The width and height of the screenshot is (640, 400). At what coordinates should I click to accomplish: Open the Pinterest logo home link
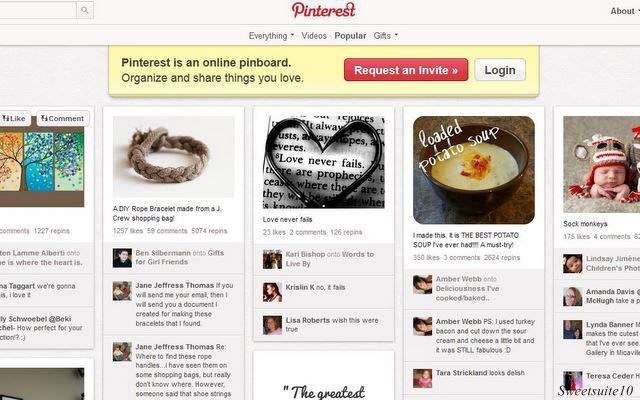coord(323,10)
